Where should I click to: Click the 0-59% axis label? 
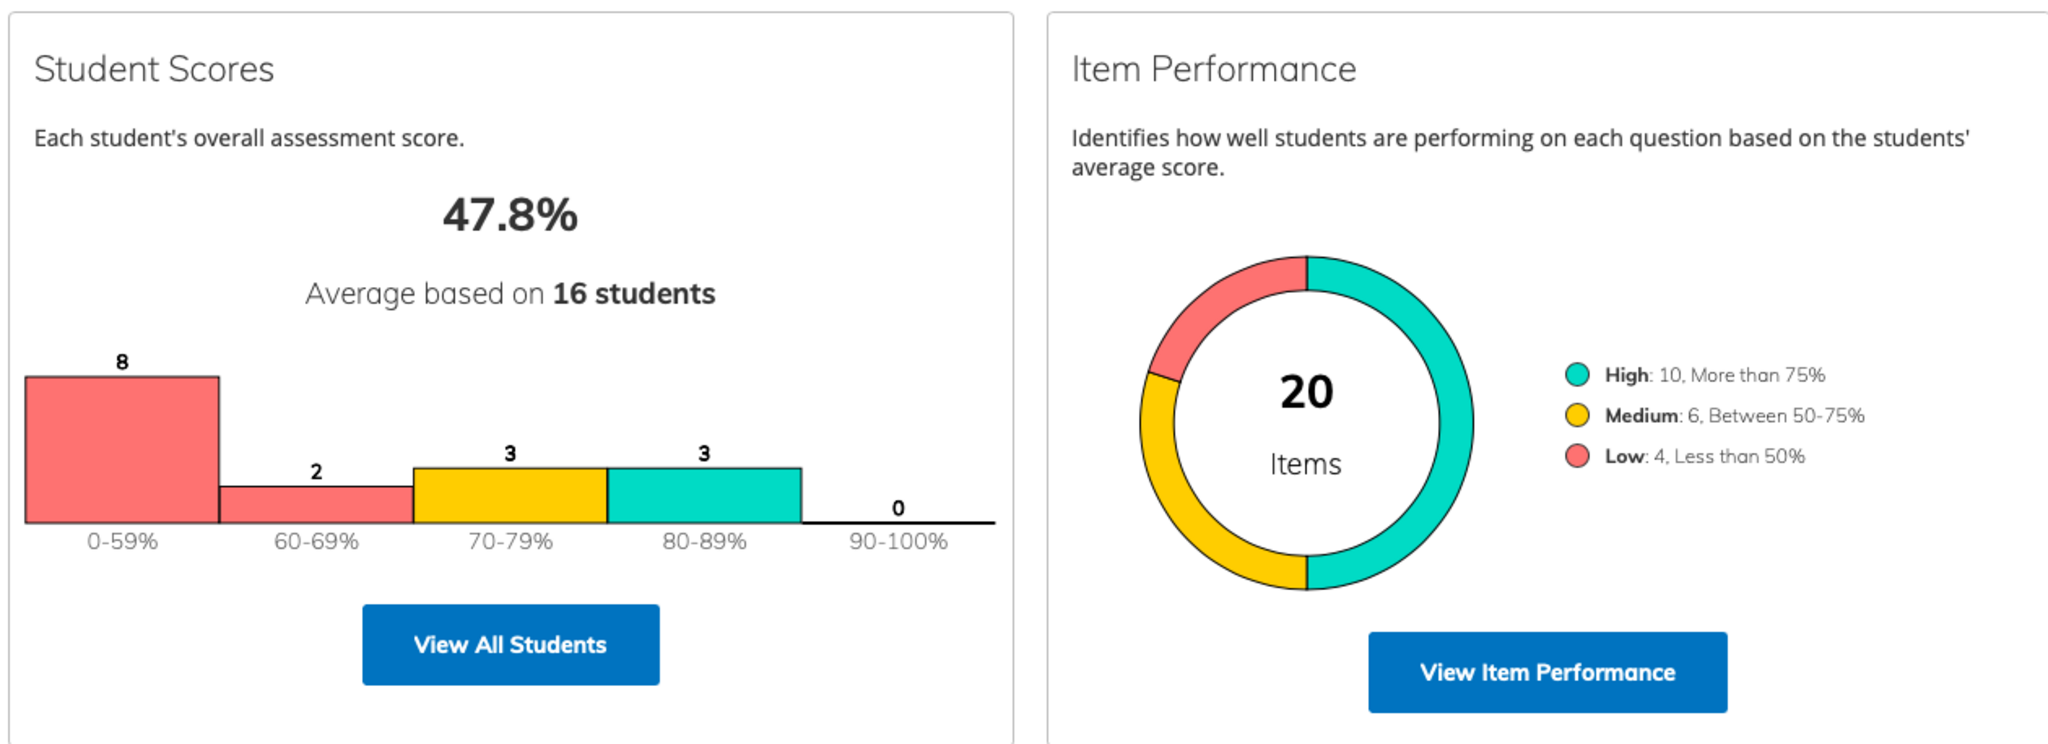pos(122,541)
